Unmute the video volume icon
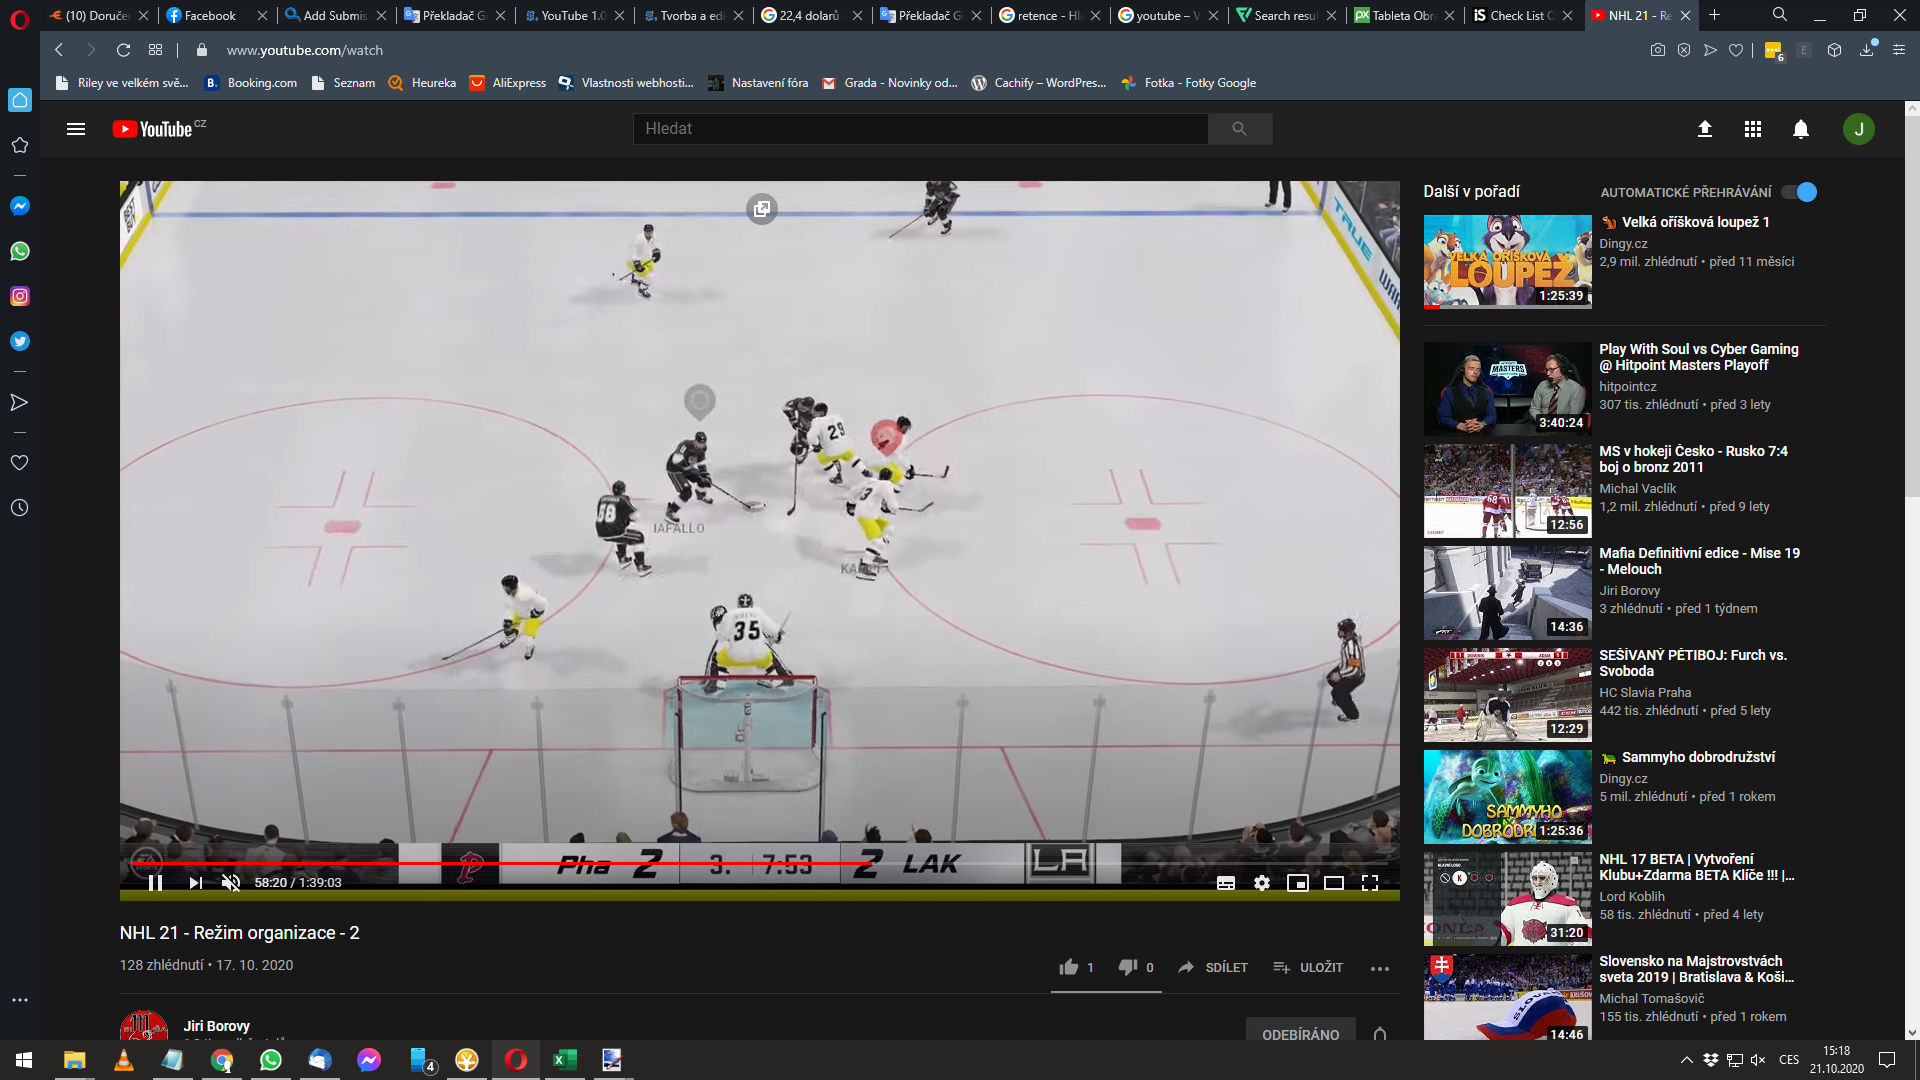 point(231,883)
